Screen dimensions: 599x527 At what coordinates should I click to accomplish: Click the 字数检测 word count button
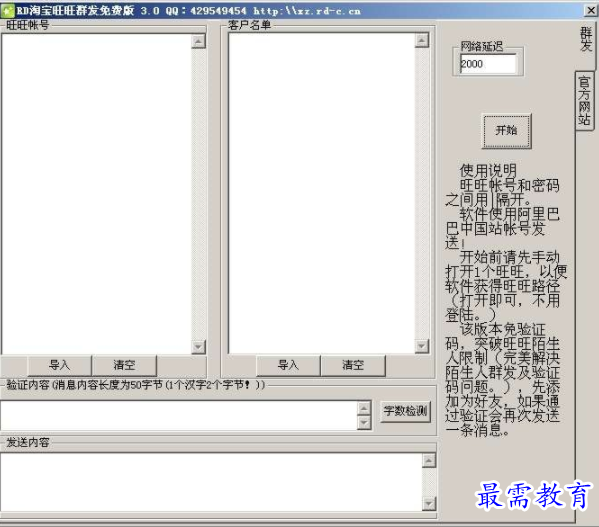tap(406, 411)
